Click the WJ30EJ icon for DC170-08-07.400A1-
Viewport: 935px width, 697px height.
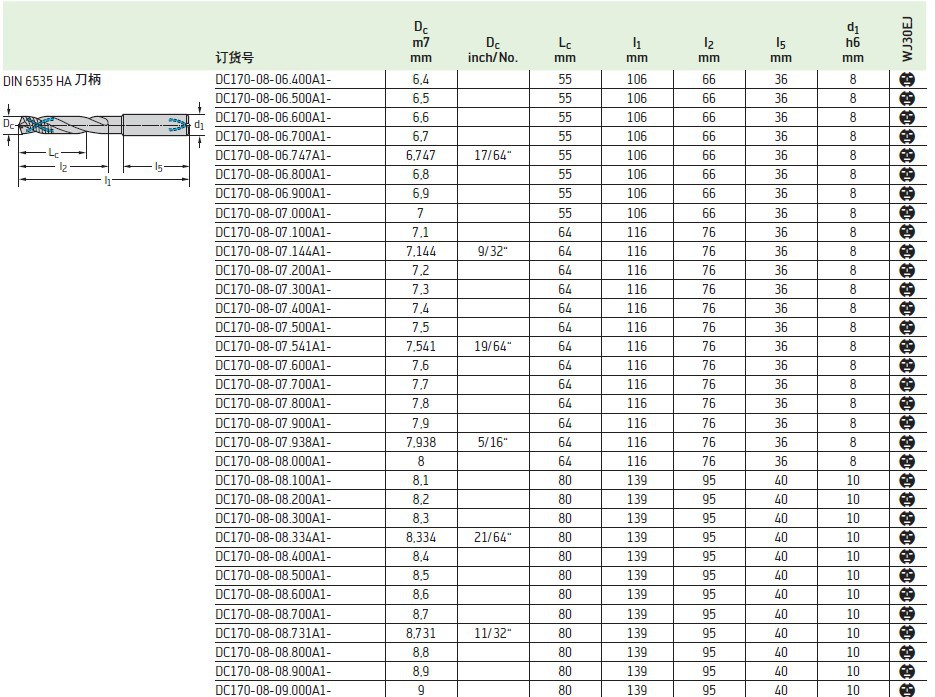[906, 308]
